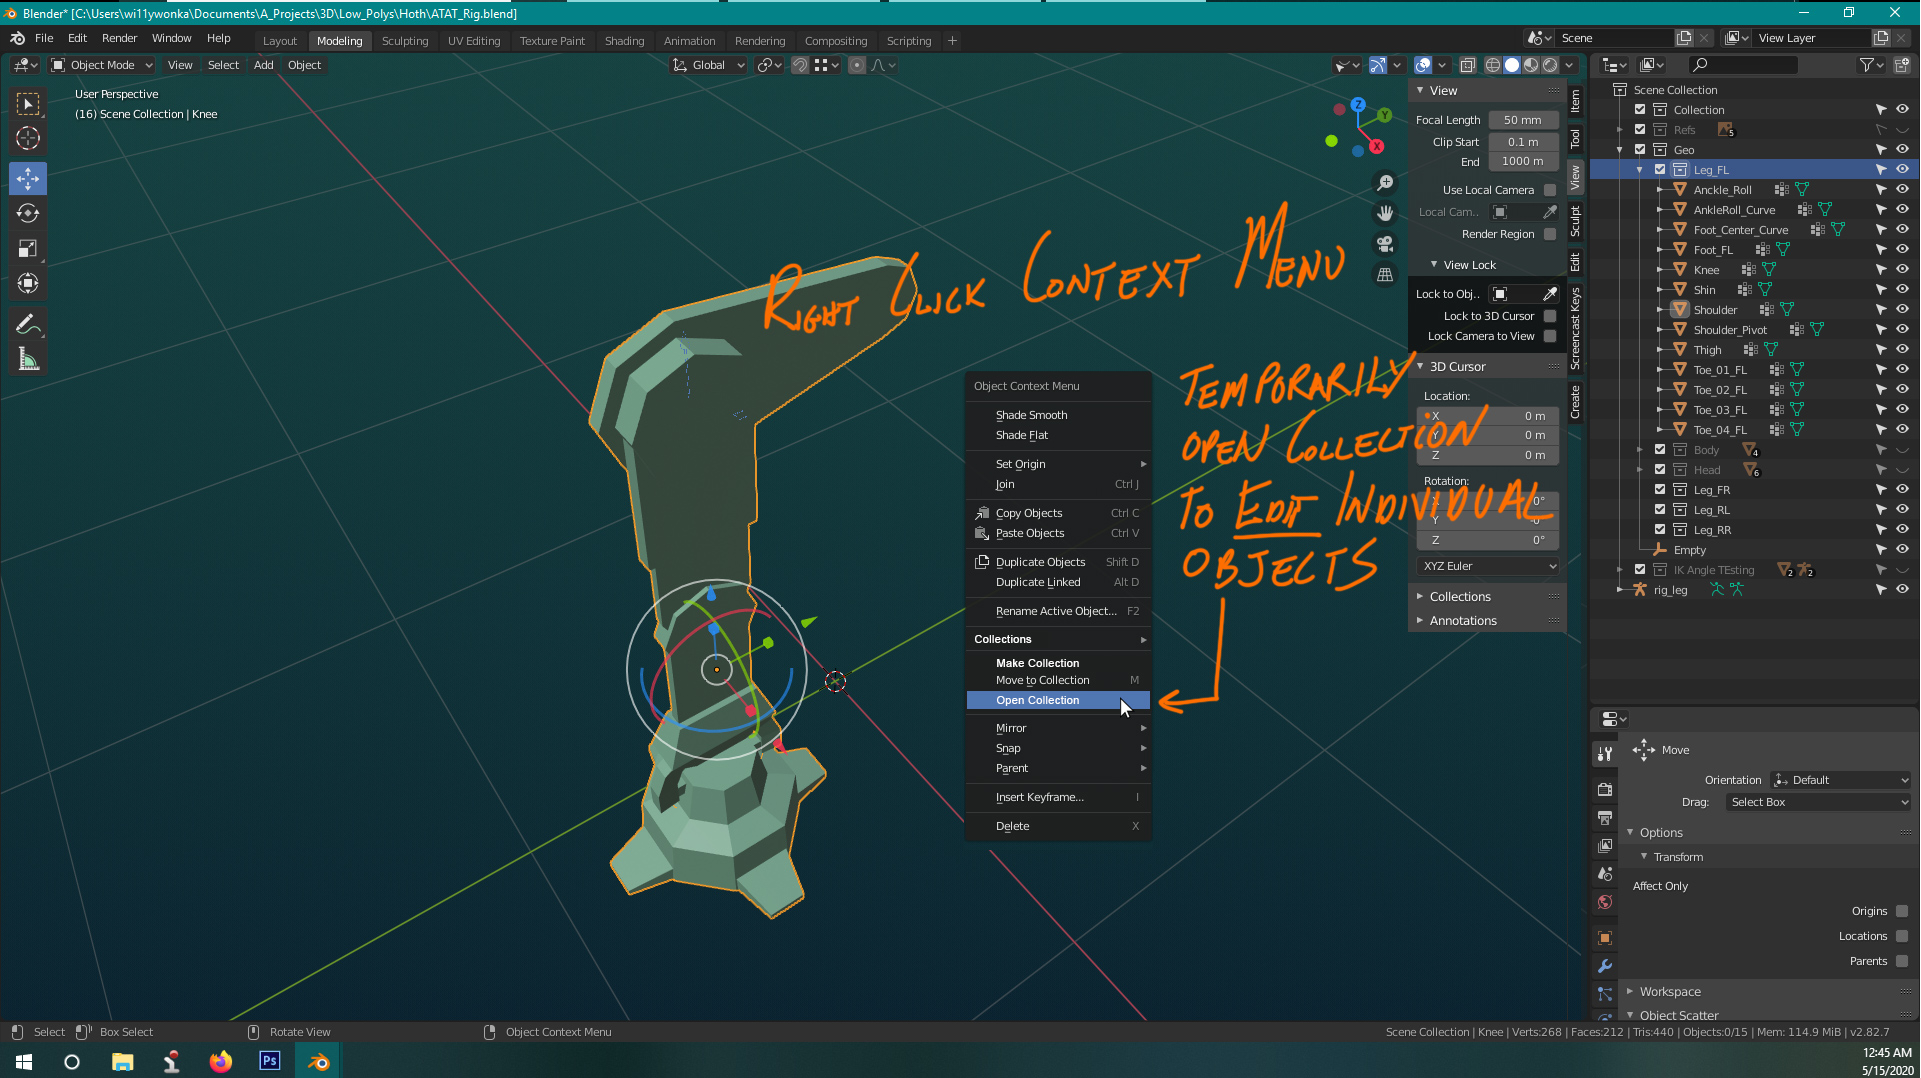Toggle the Leg_FR collection checkbox
The width and height of the screenshot is (1921, 1078).
(1660, 490)
